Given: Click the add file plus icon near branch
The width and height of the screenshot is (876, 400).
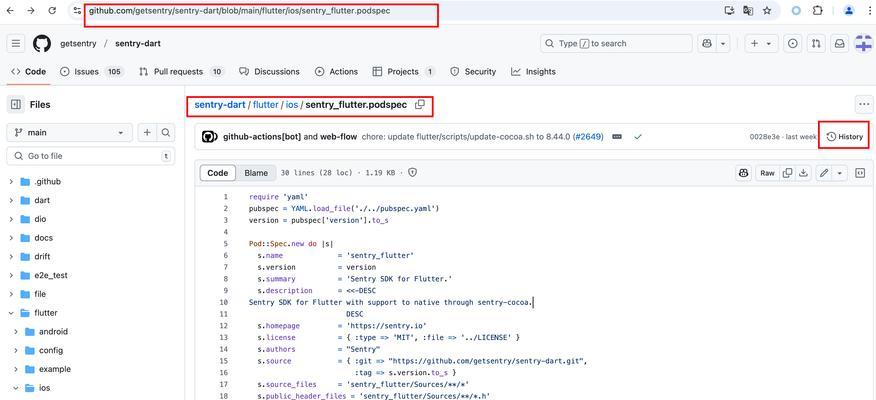Looking at the screenshot, I should click(147, 132).
